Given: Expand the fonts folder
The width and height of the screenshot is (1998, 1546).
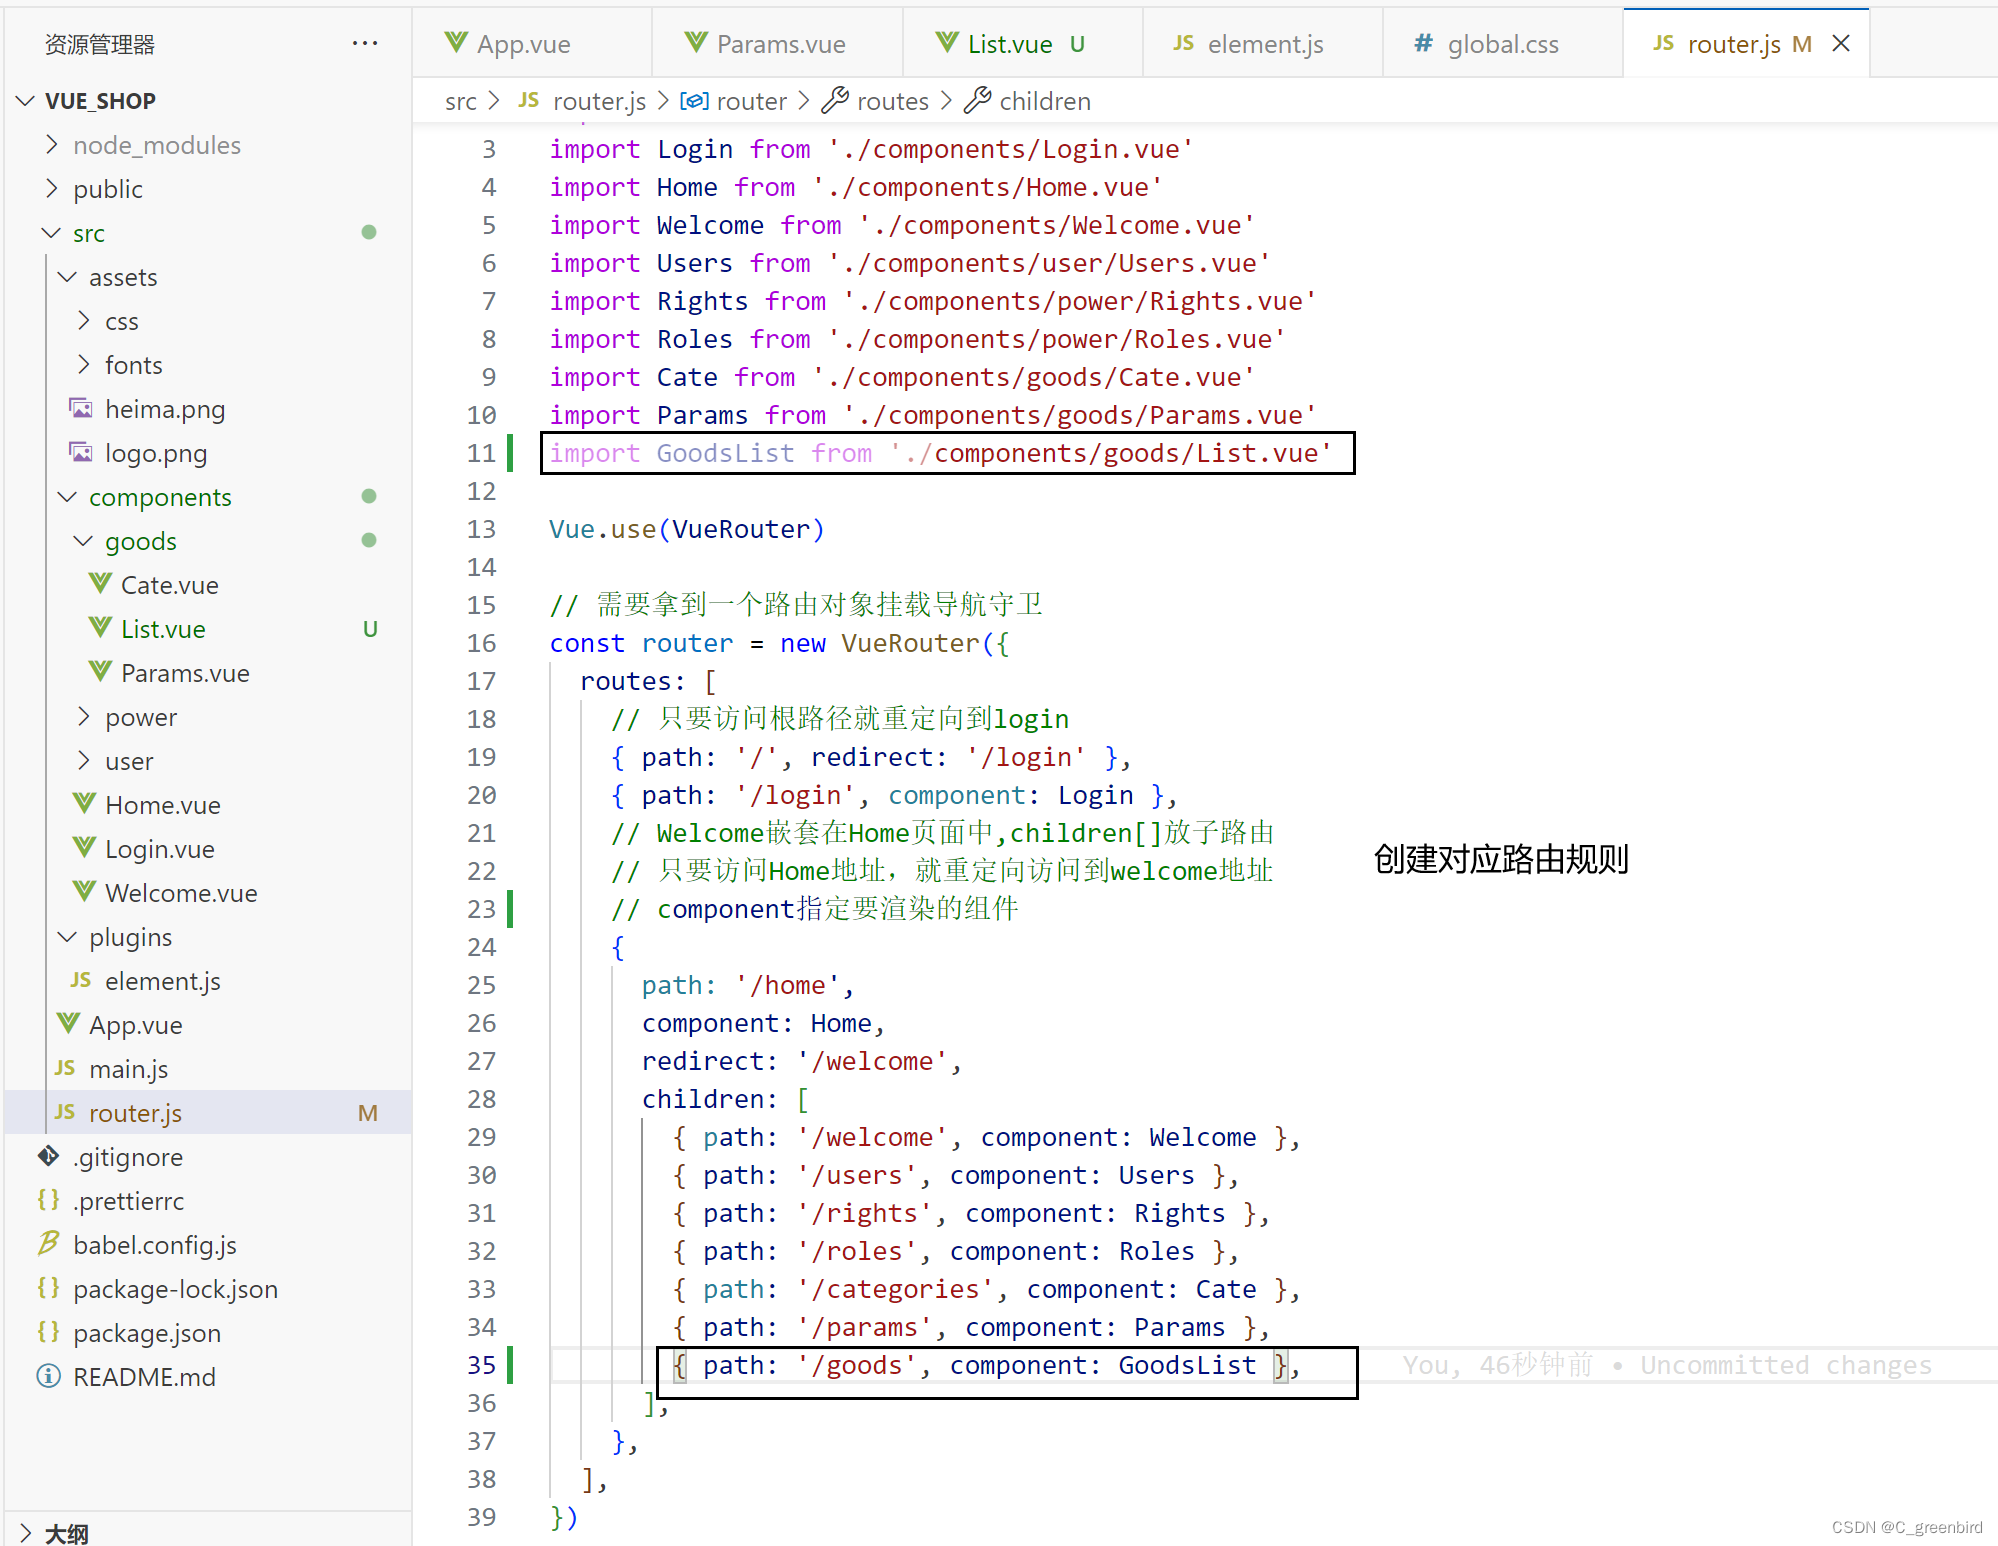Looking at the screenshot, I should click(x=84, y=365).
